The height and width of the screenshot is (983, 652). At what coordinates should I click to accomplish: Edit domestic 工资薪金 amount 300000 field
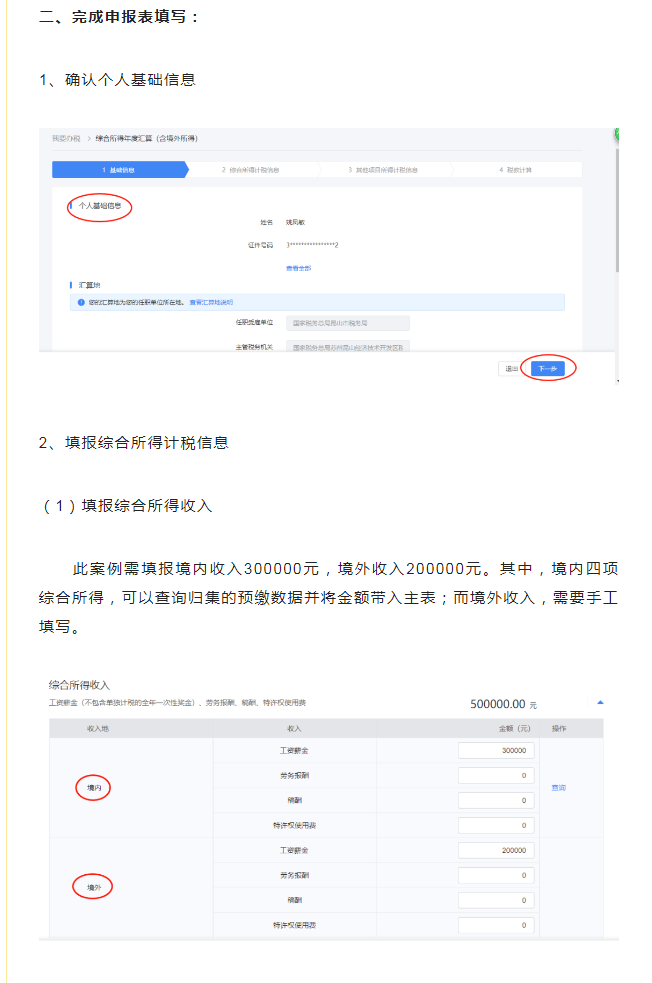click(x=496, y=751)
